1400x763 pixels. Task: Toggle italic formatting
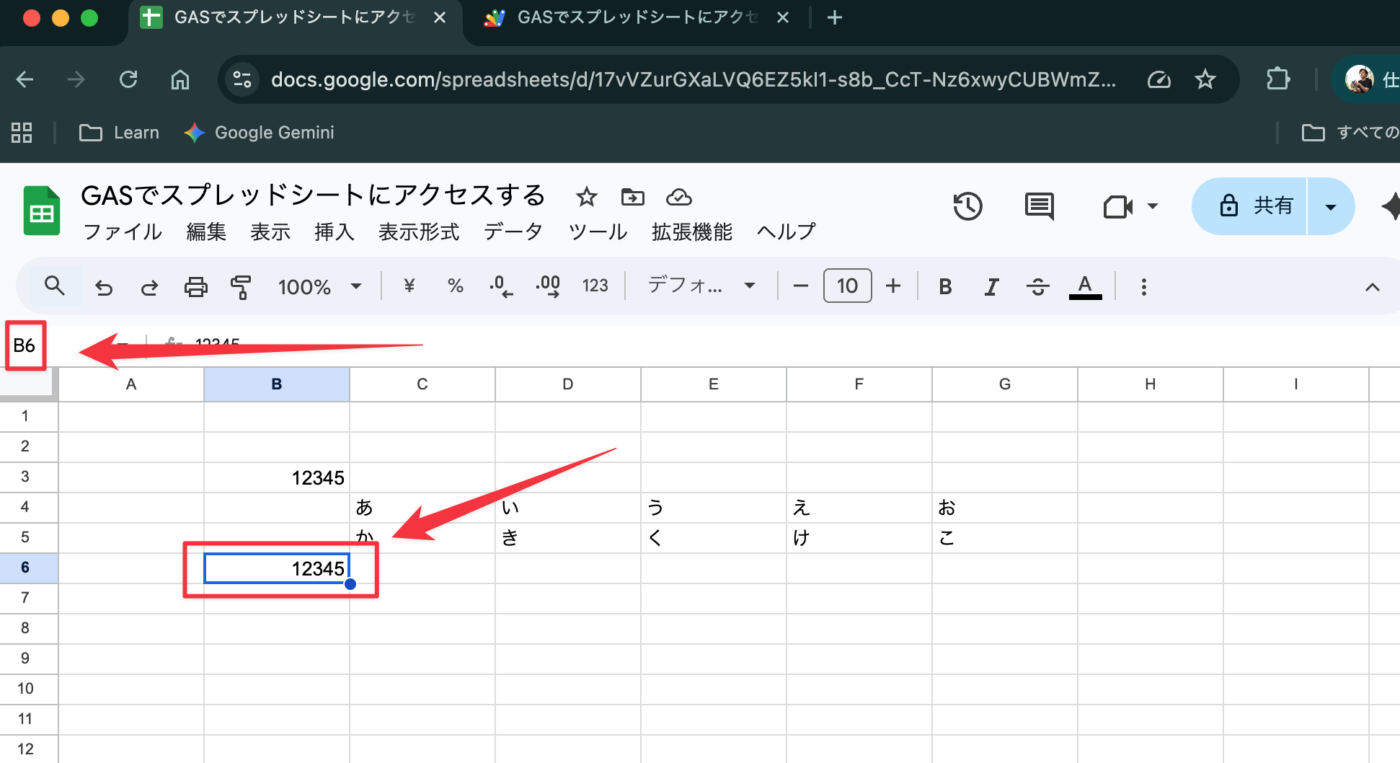pos(991,288)
